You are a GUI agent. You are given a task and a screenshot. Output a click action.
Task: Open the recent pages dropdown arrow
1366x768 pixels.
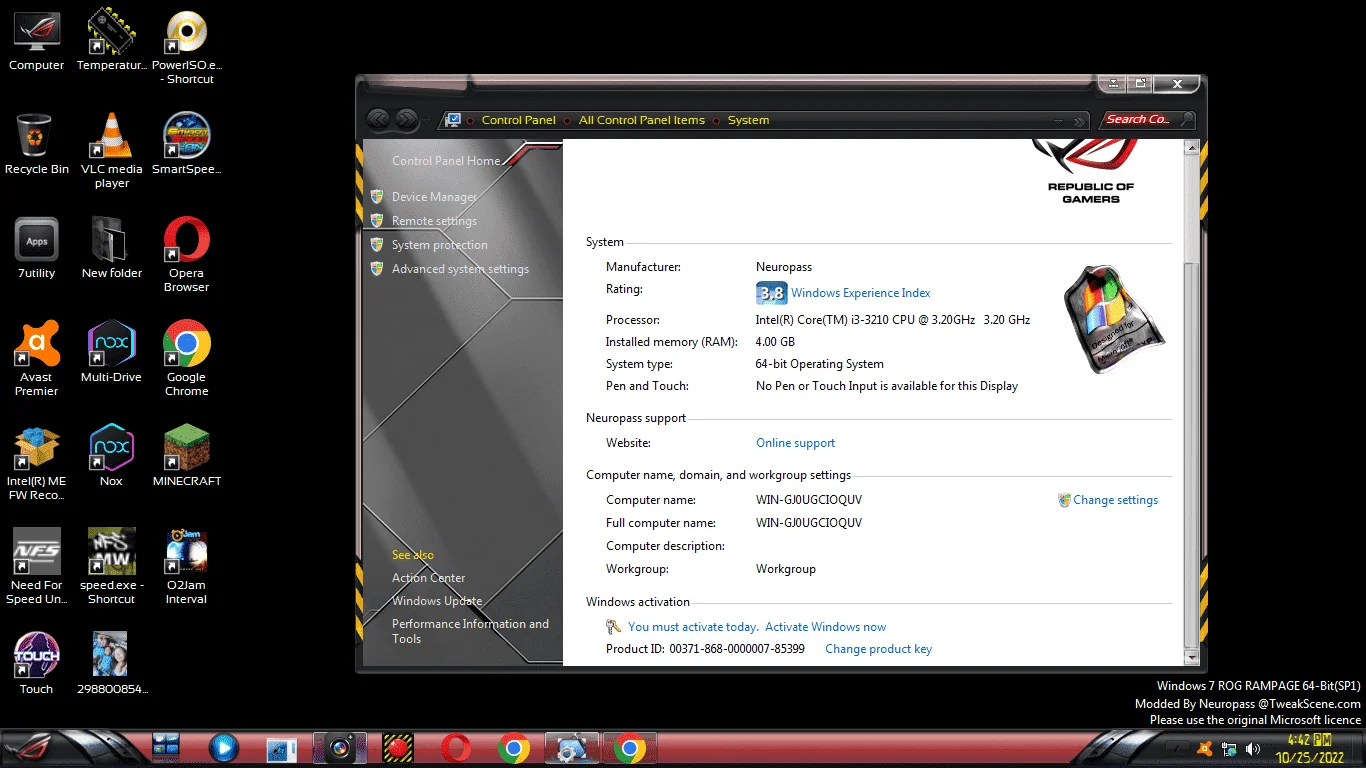tap(427, 120)
